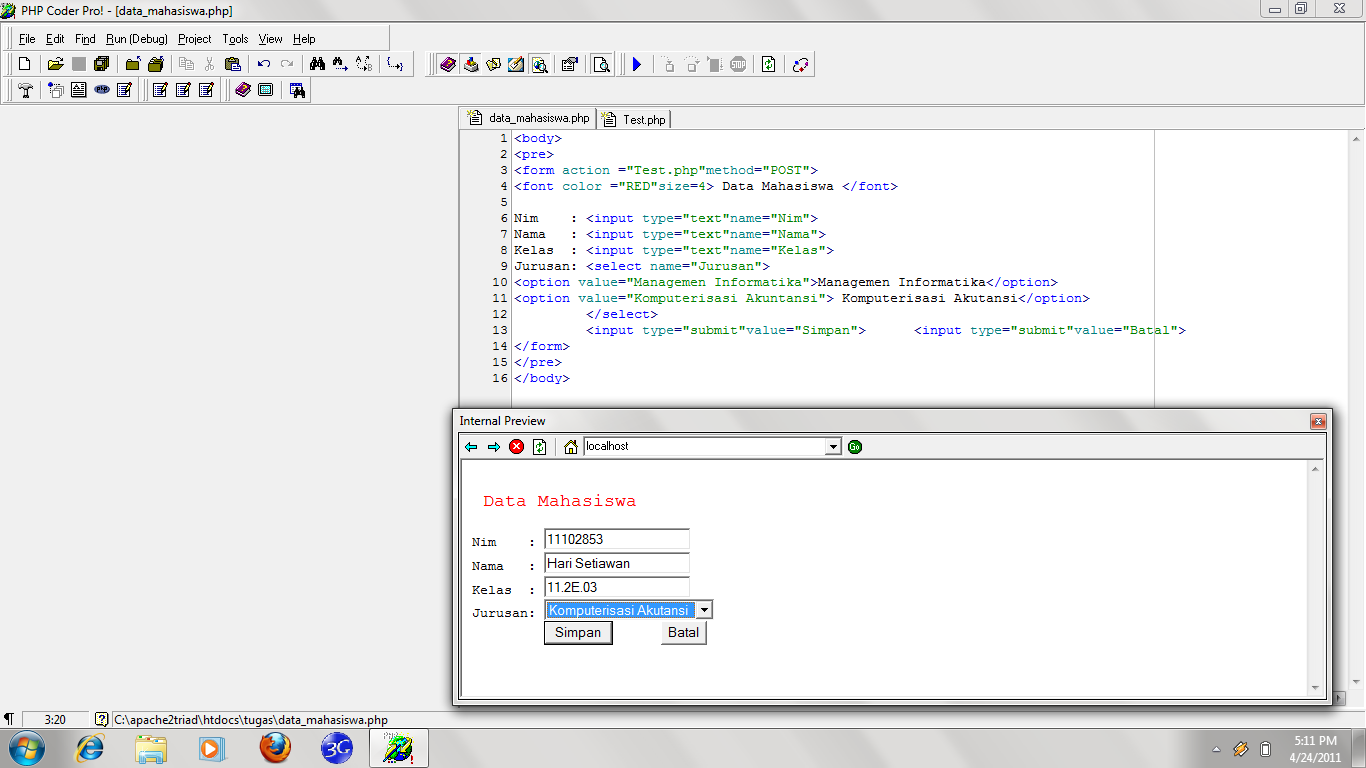Click the globe with magnifier preview icon

tap(539, 64)
